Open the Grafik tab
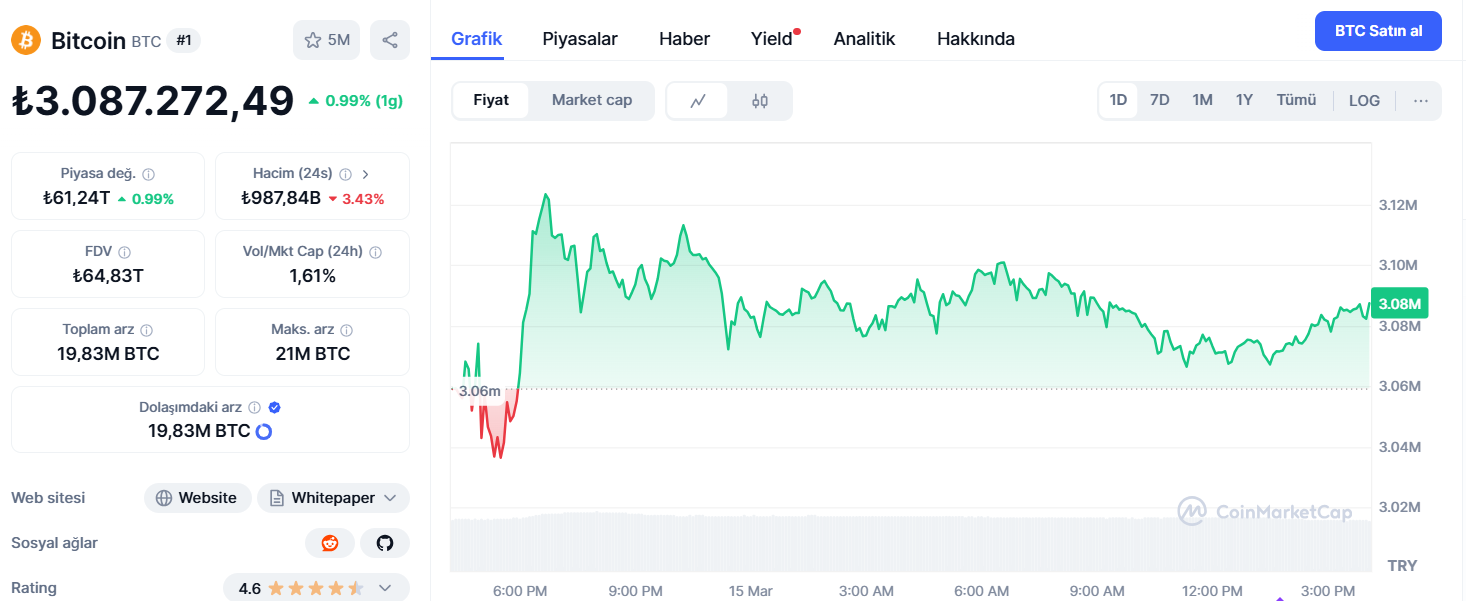The image size is (1466, 601). point(477,39)
